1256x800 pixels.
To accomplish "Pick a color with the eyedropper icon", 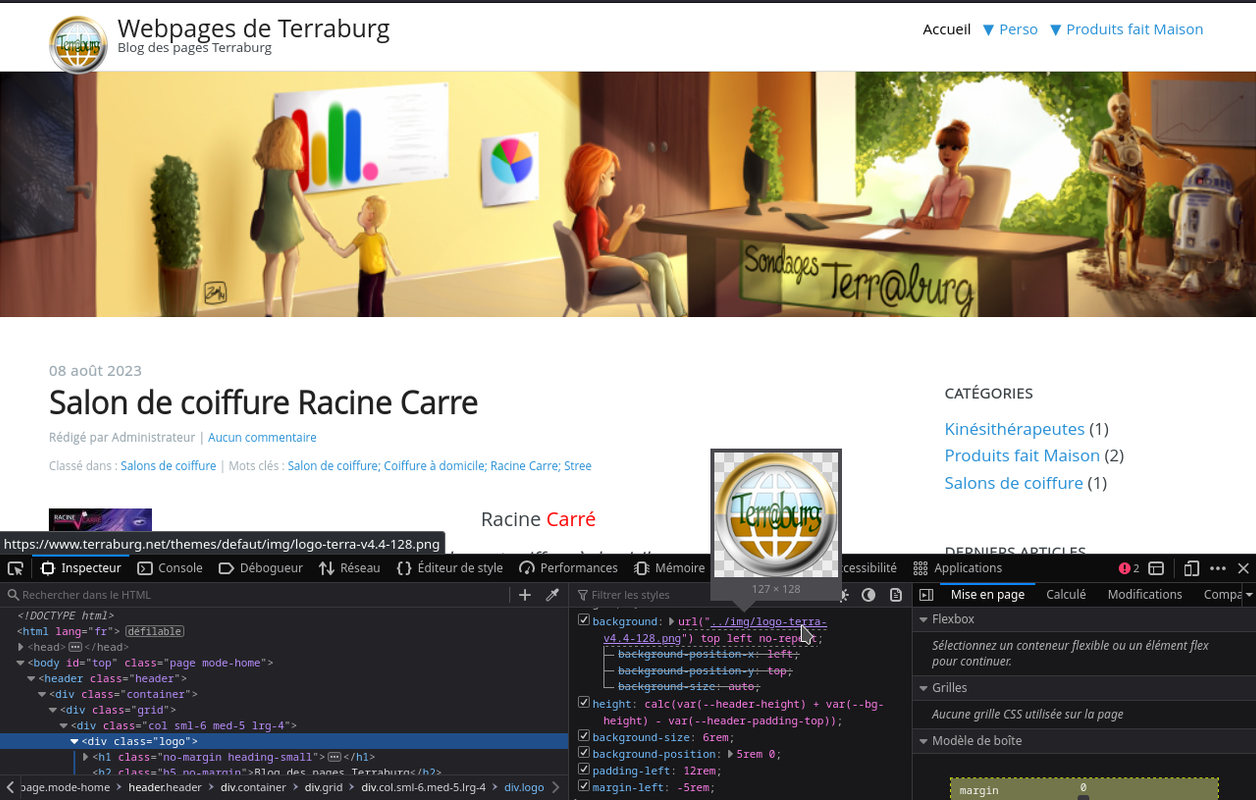I will (x=552, y=595).
